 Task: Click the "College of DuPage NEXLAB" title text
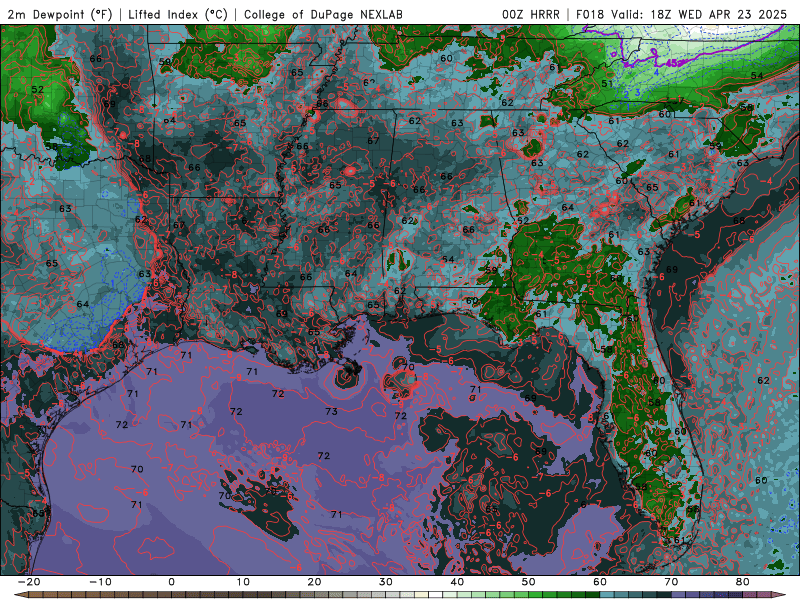click(323, 14)
